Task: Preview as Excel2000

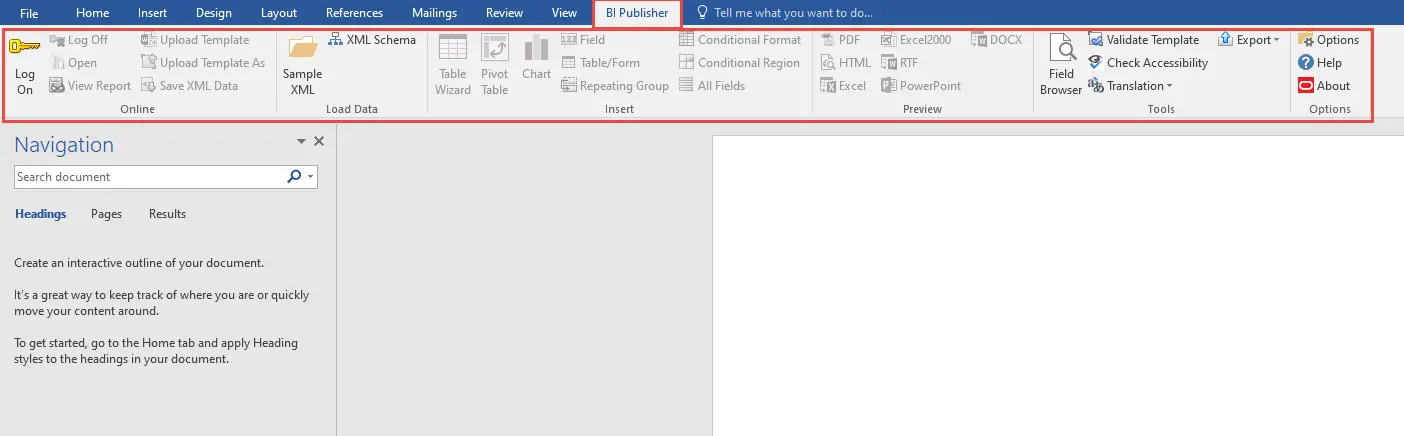Action: point(916,40)
